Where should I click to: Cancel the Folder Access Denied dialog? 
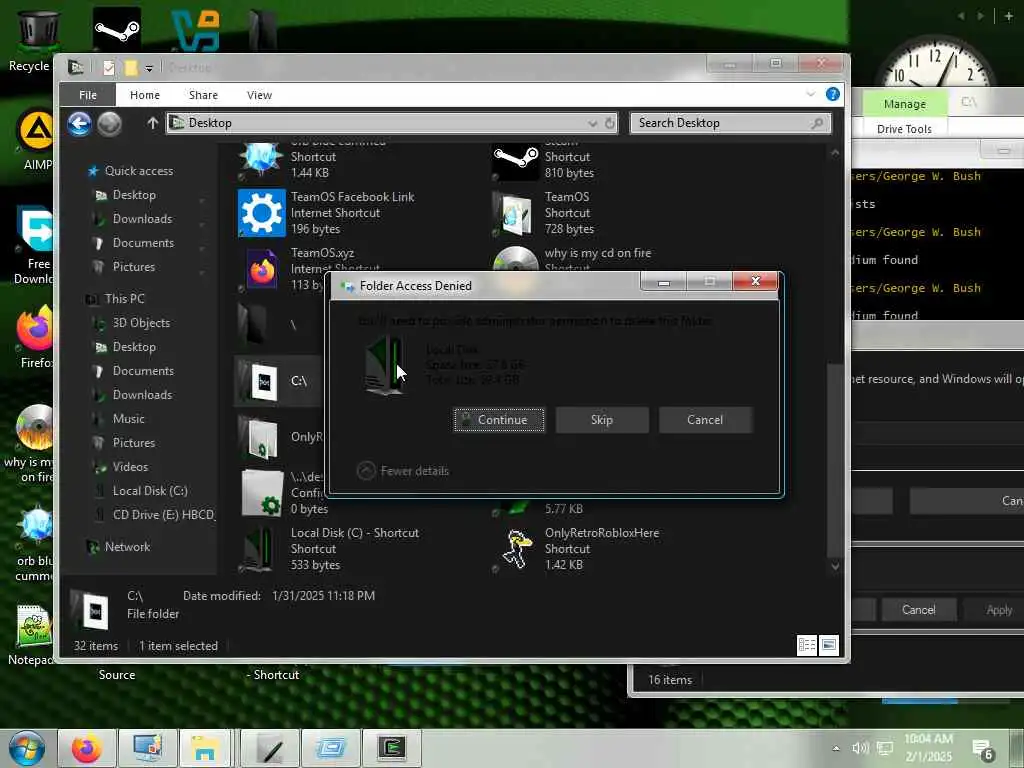[705, 420]
